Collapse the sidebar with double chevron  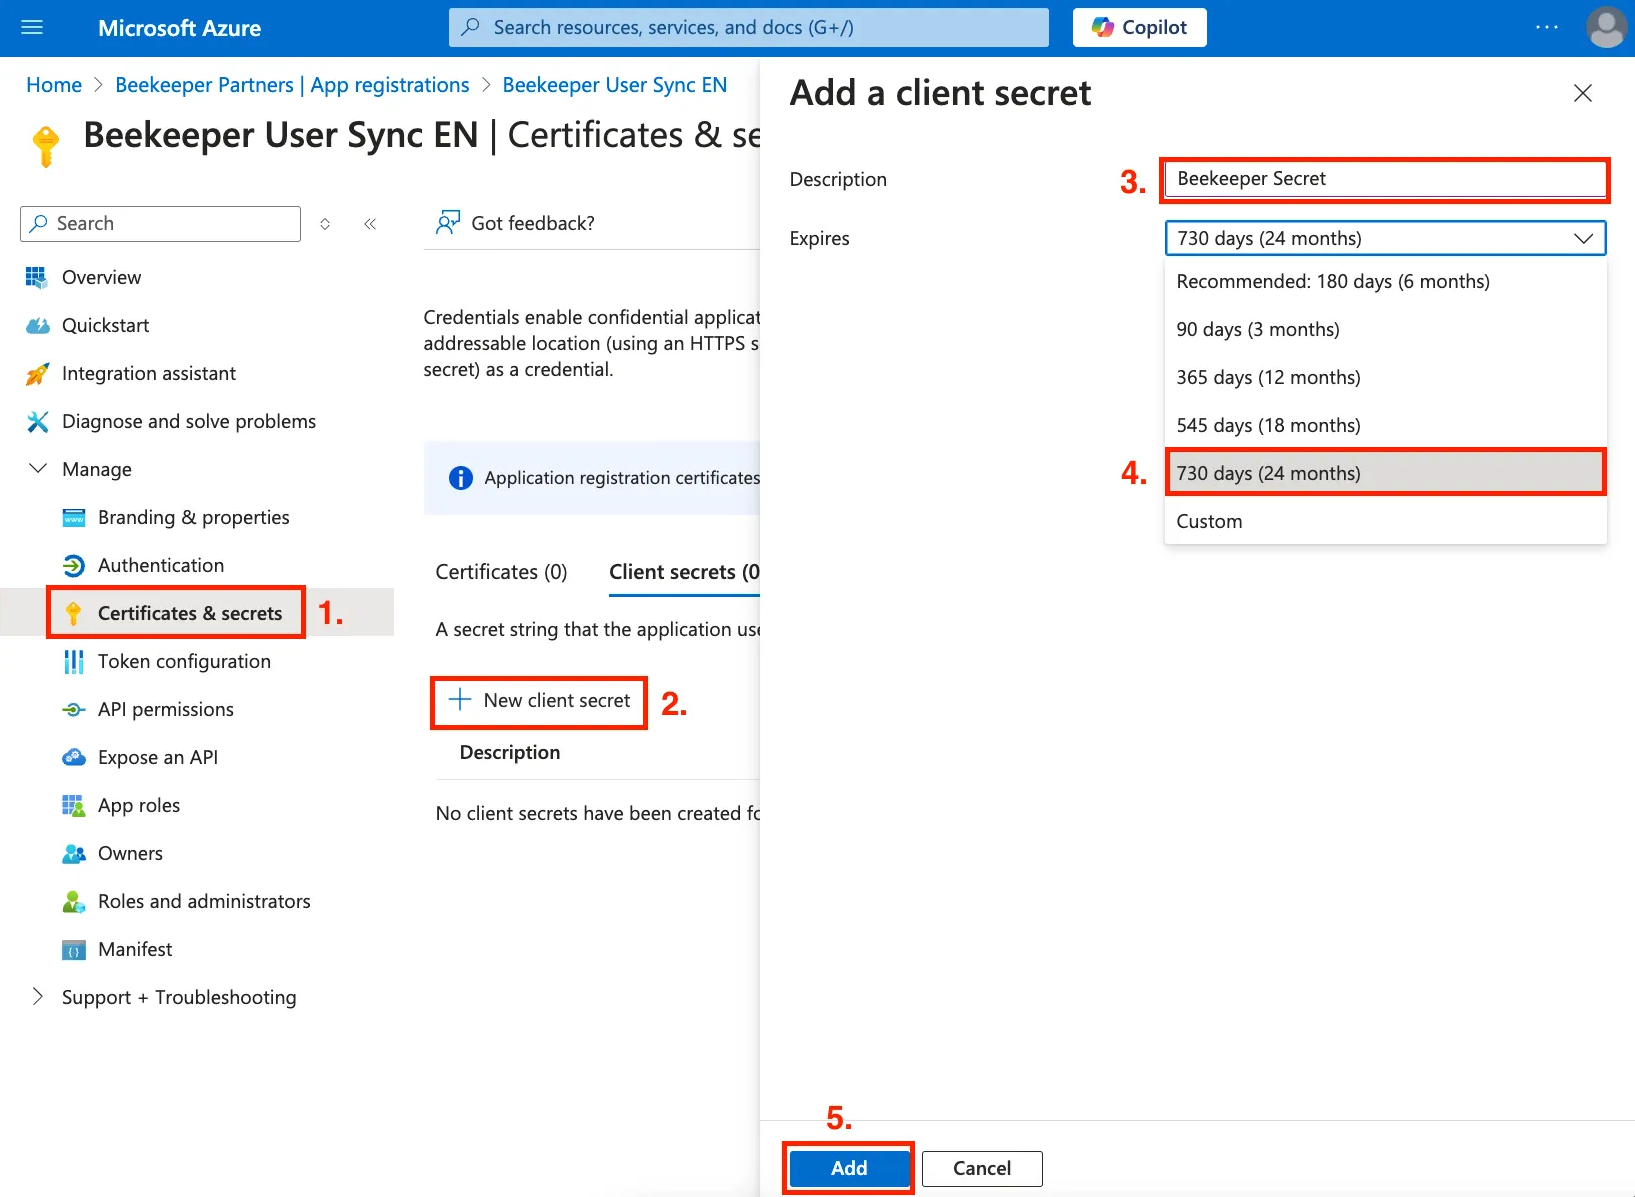click(x=370, y=224)
